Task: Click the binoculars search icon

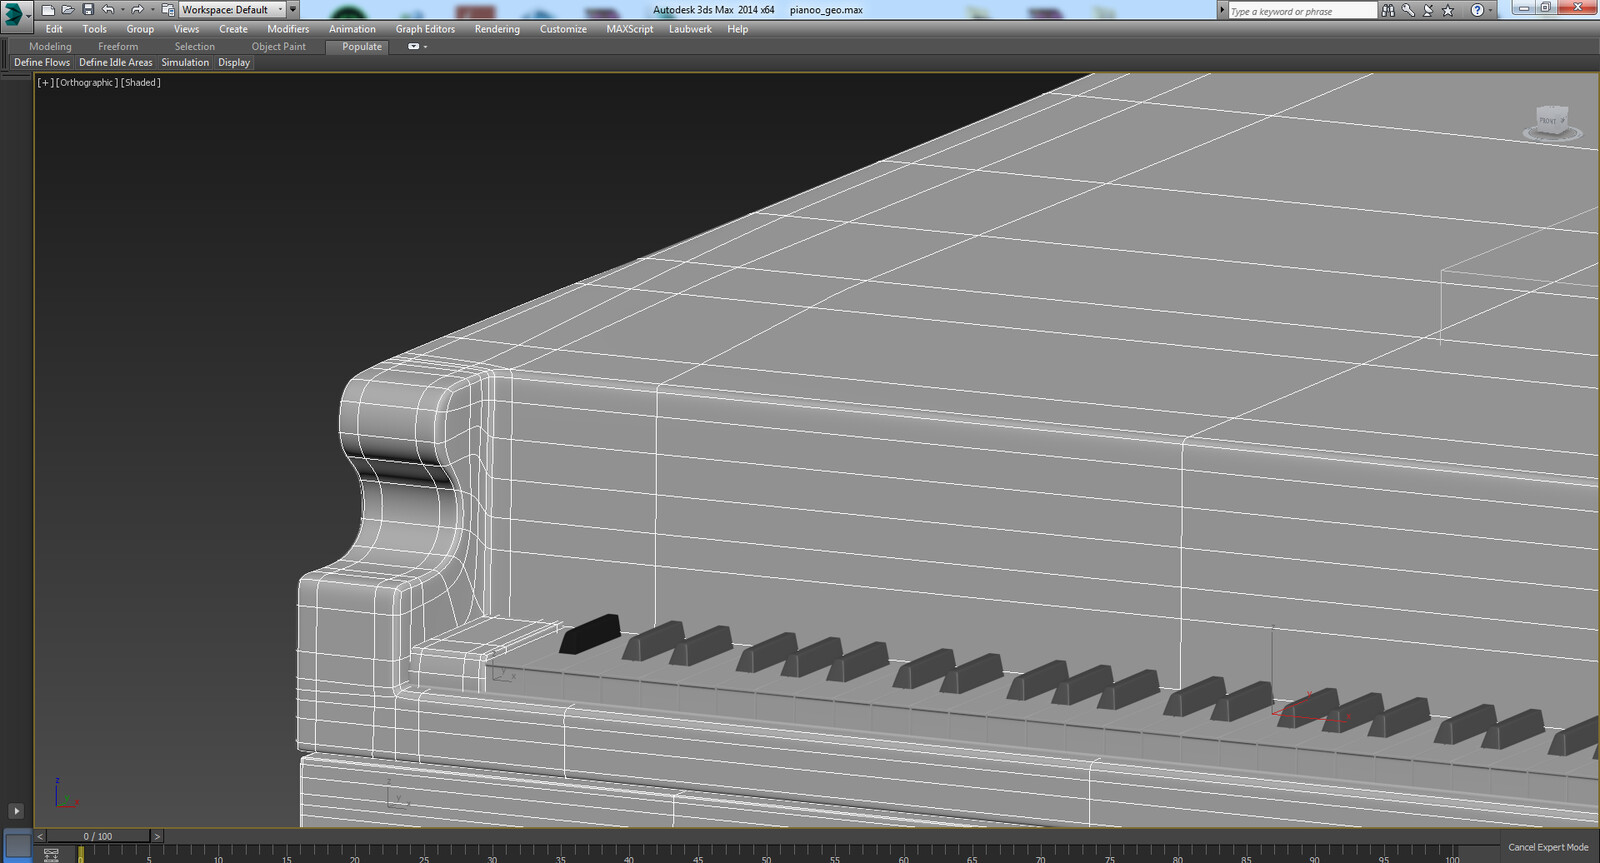Action: (1388, 10)
